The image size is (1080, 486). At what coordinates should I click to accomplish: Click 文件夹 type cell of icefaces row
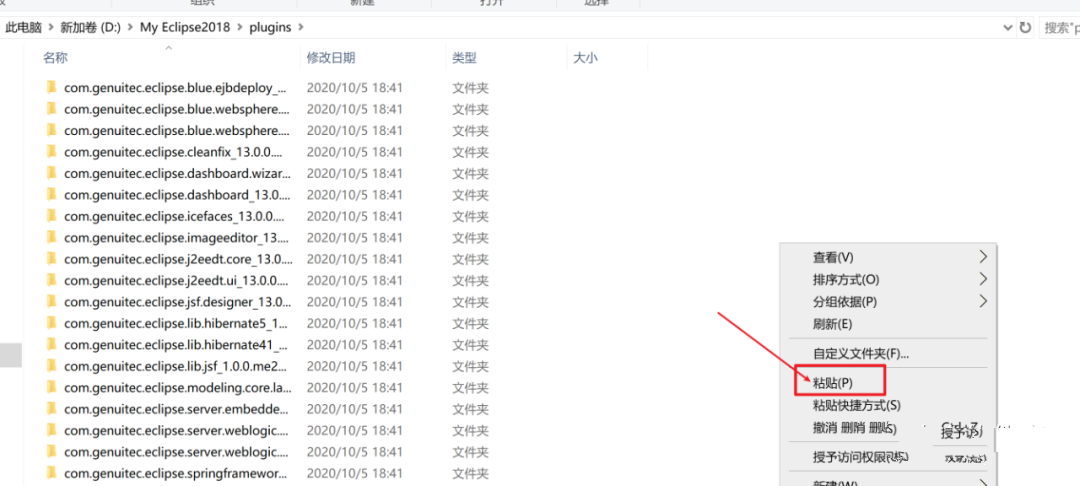coord(470,216)
